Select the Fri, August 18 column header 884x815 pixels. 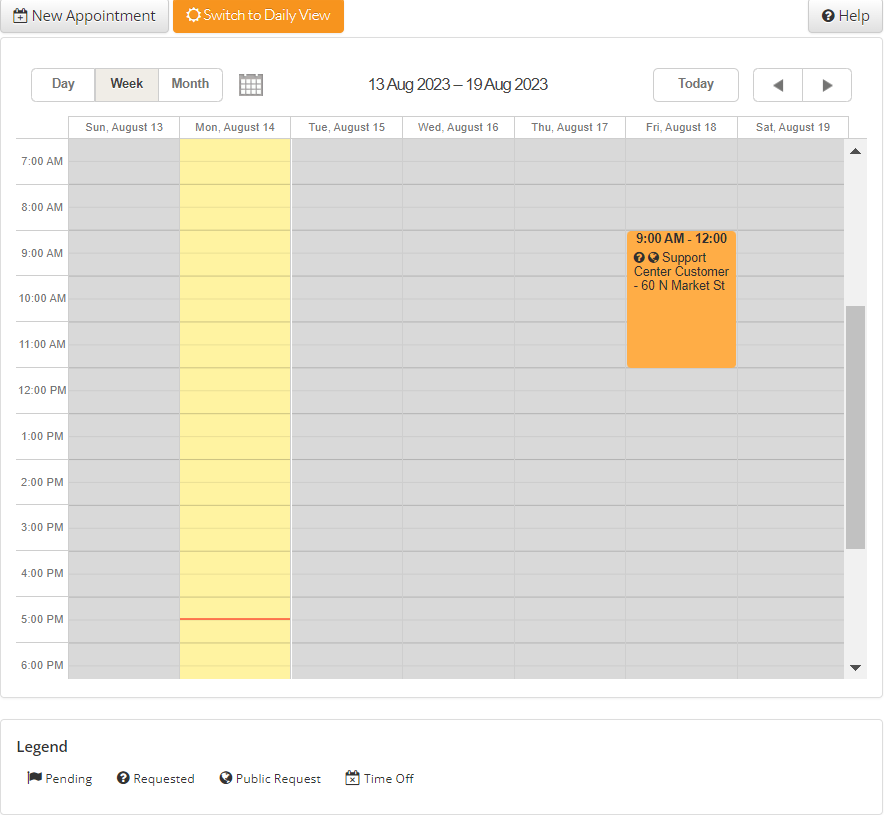pos(681,127)
